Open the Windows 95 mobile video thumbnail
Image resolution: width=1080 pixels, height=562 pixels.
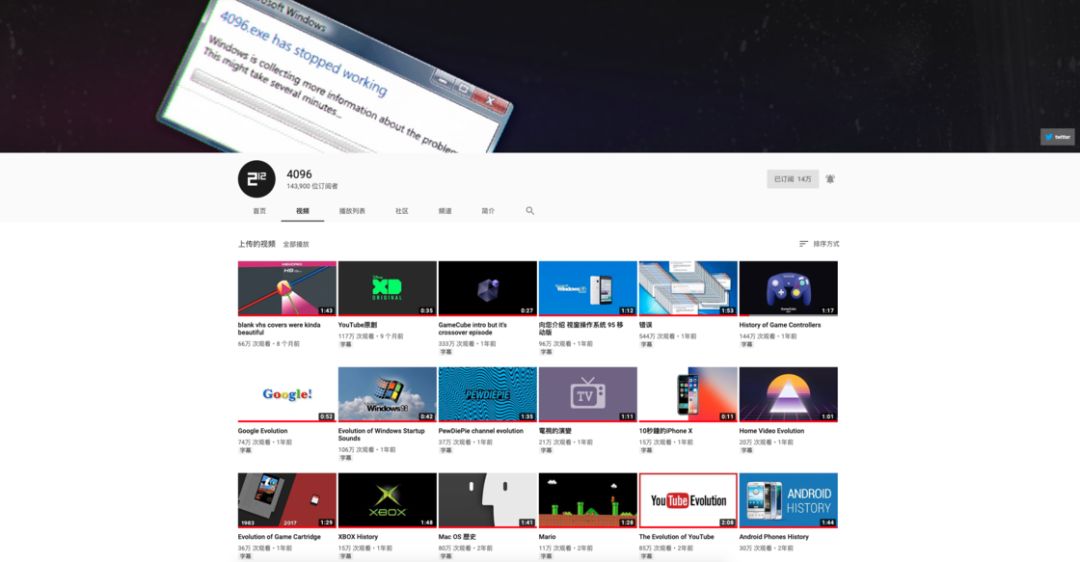point(588,288)
